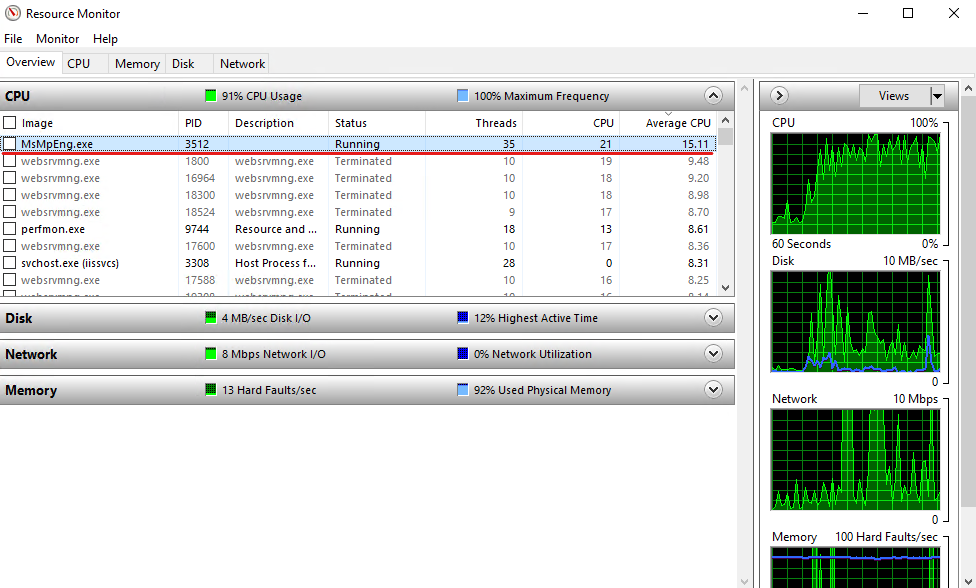Switch to the Network tab
The height and width of the screenshot is (588, 976).
tap(242, 63)
